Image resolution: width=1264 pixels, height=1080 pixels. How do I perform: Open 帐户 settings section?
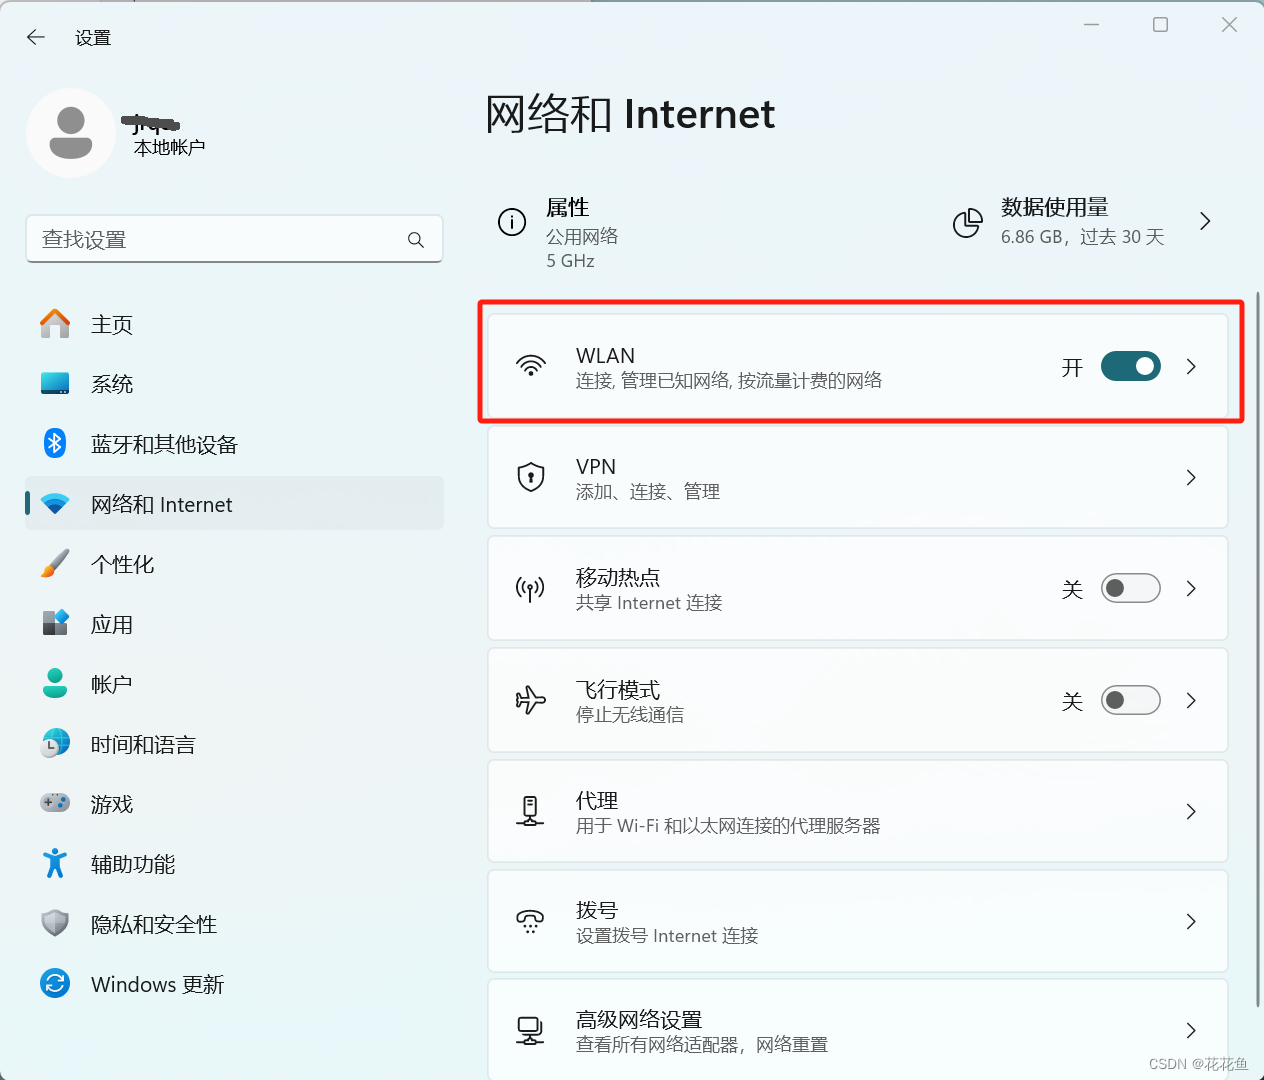234,684
